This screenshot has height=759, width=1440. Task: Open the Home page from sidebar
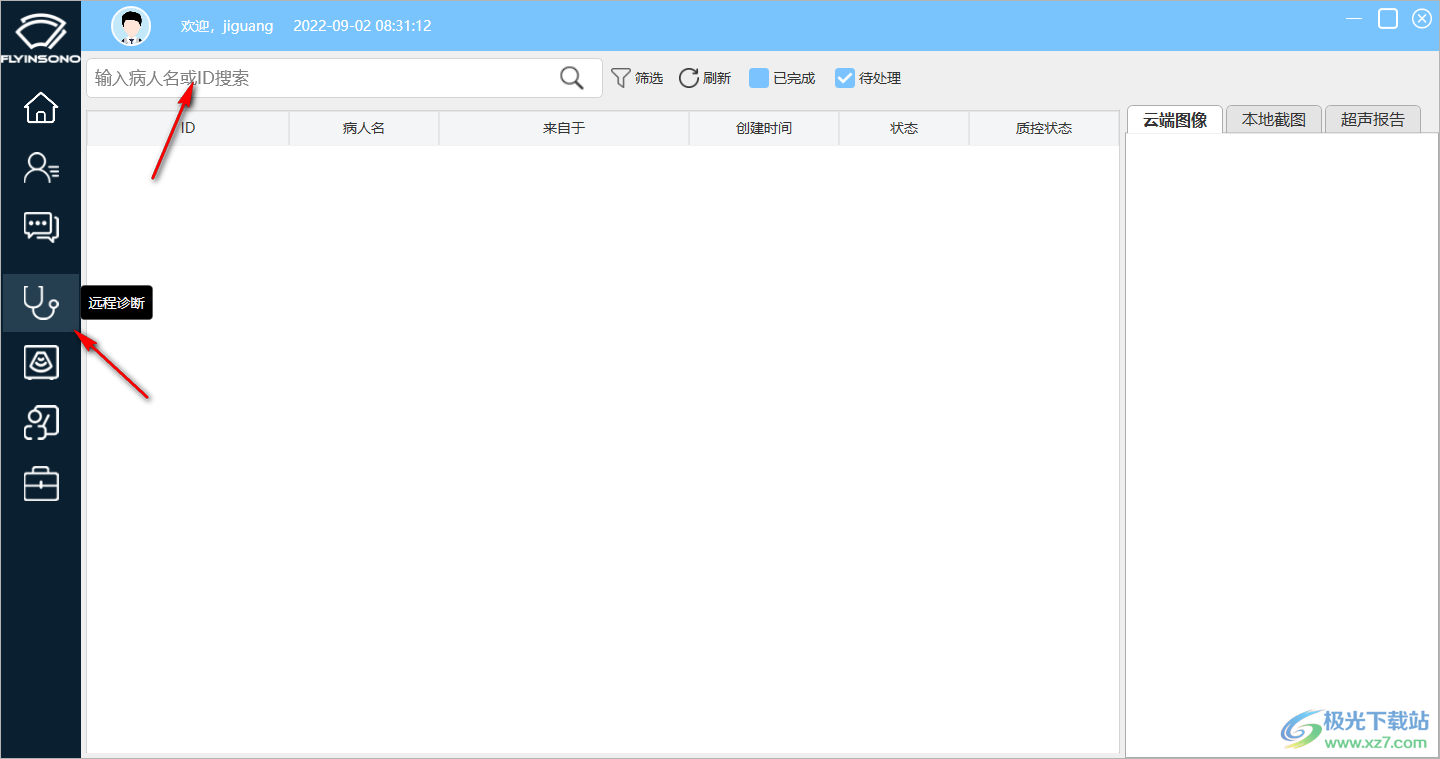(x=41, y=107)
